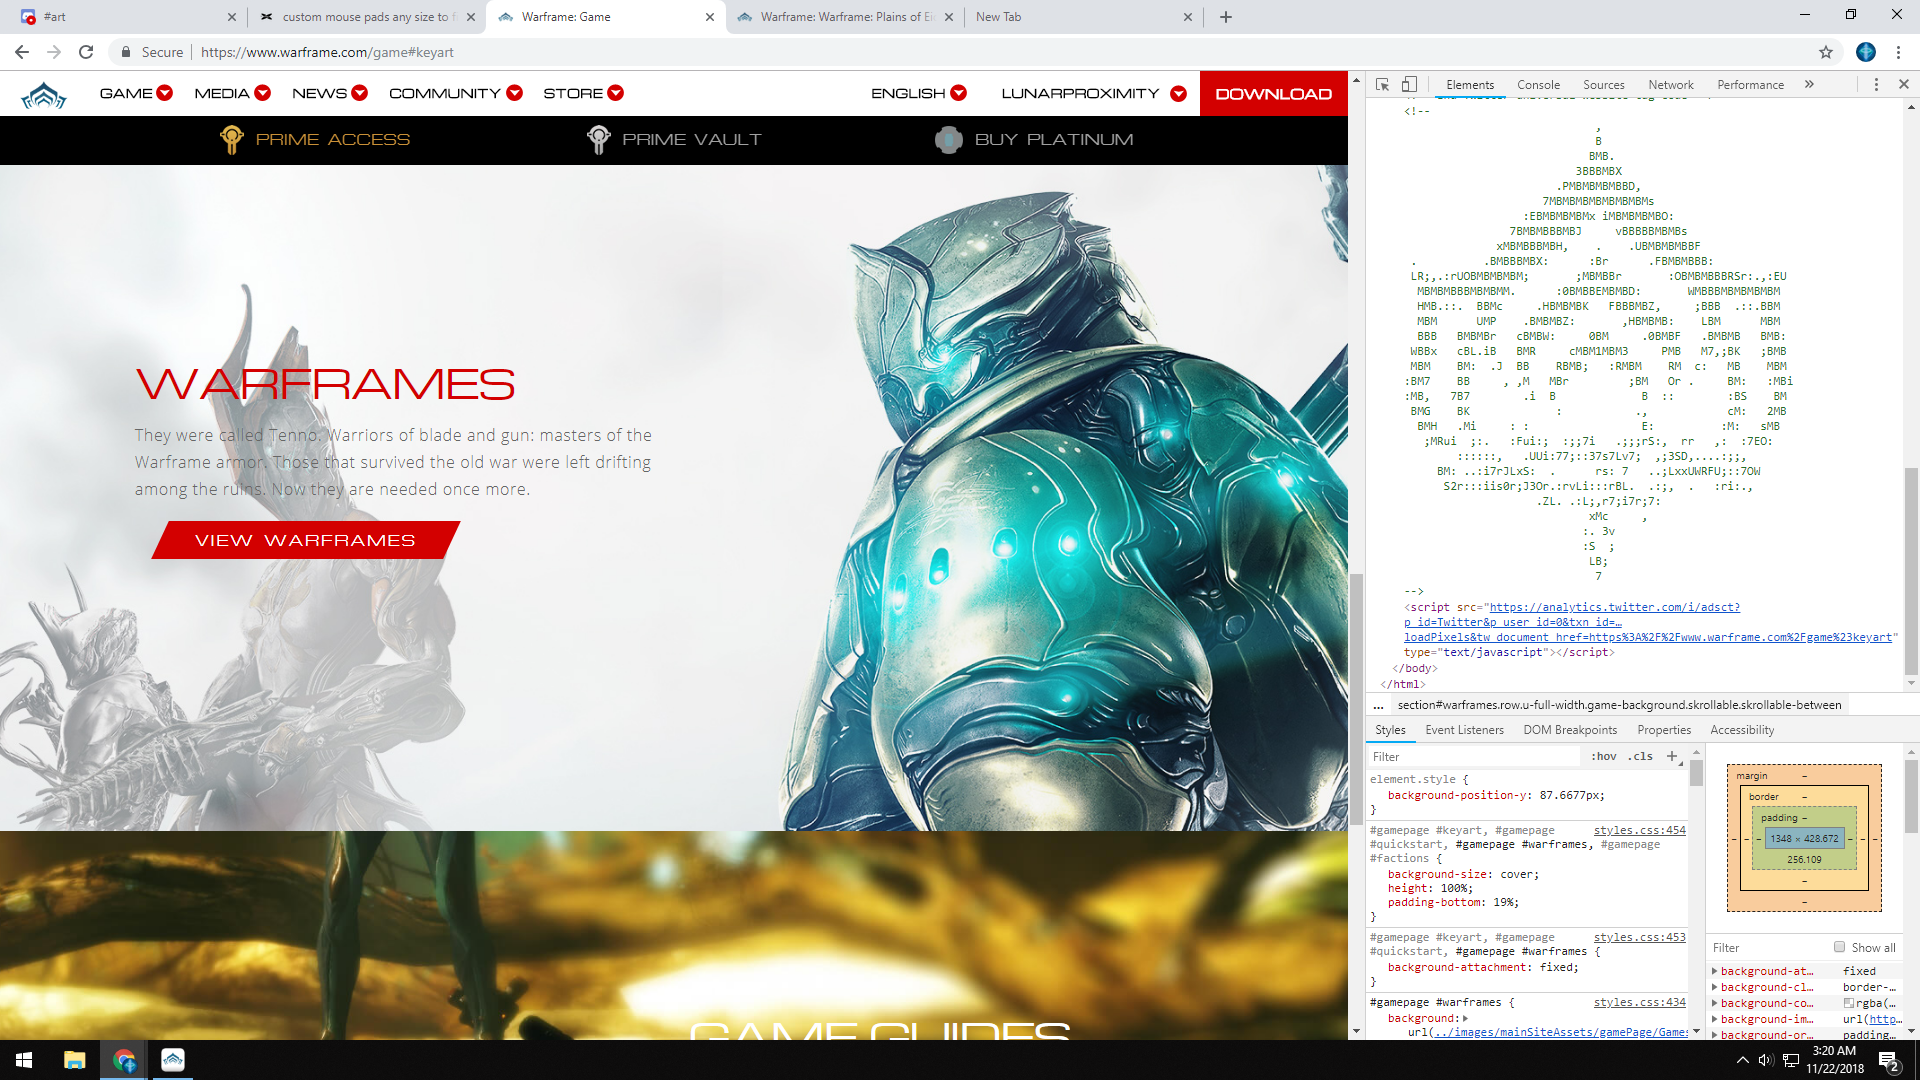Click the network icon in system tray
The height and width of the screenshot is (1080, 1920).
[x=1791, y=1060]
